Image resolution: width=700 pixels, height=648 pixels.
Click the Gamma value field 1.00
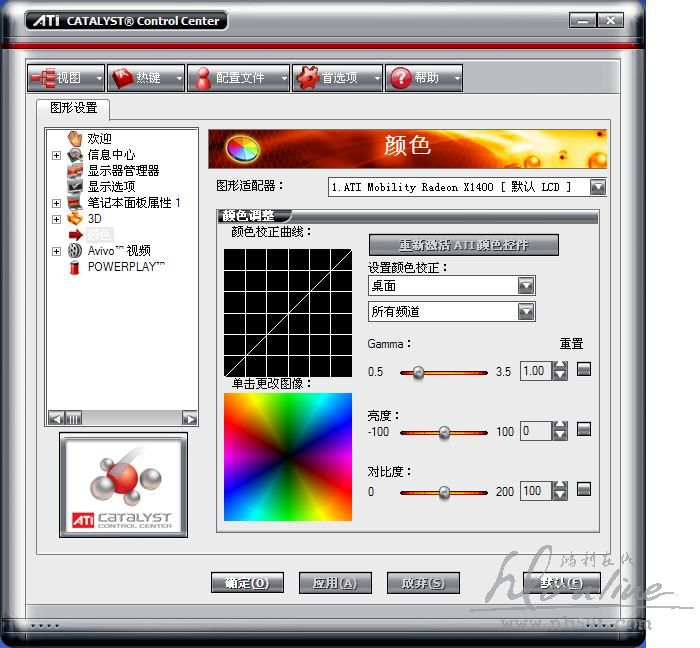(x=536, y=371)
